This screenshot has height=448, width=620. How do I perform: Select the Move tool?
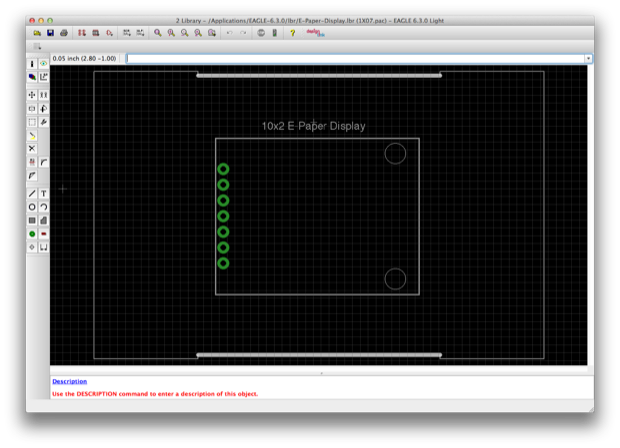pyautogui.click(x=32, y=95)
